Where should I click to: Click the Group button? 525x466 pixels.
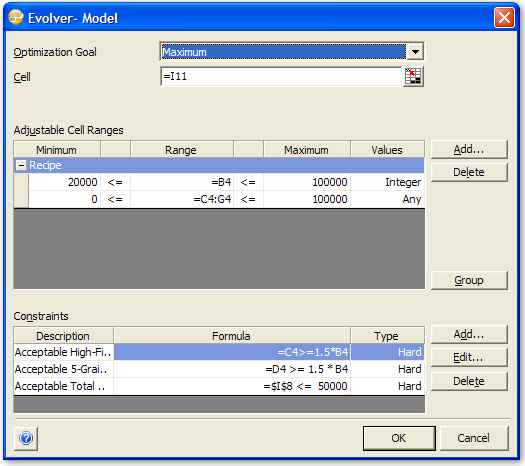tap(469, 280)
